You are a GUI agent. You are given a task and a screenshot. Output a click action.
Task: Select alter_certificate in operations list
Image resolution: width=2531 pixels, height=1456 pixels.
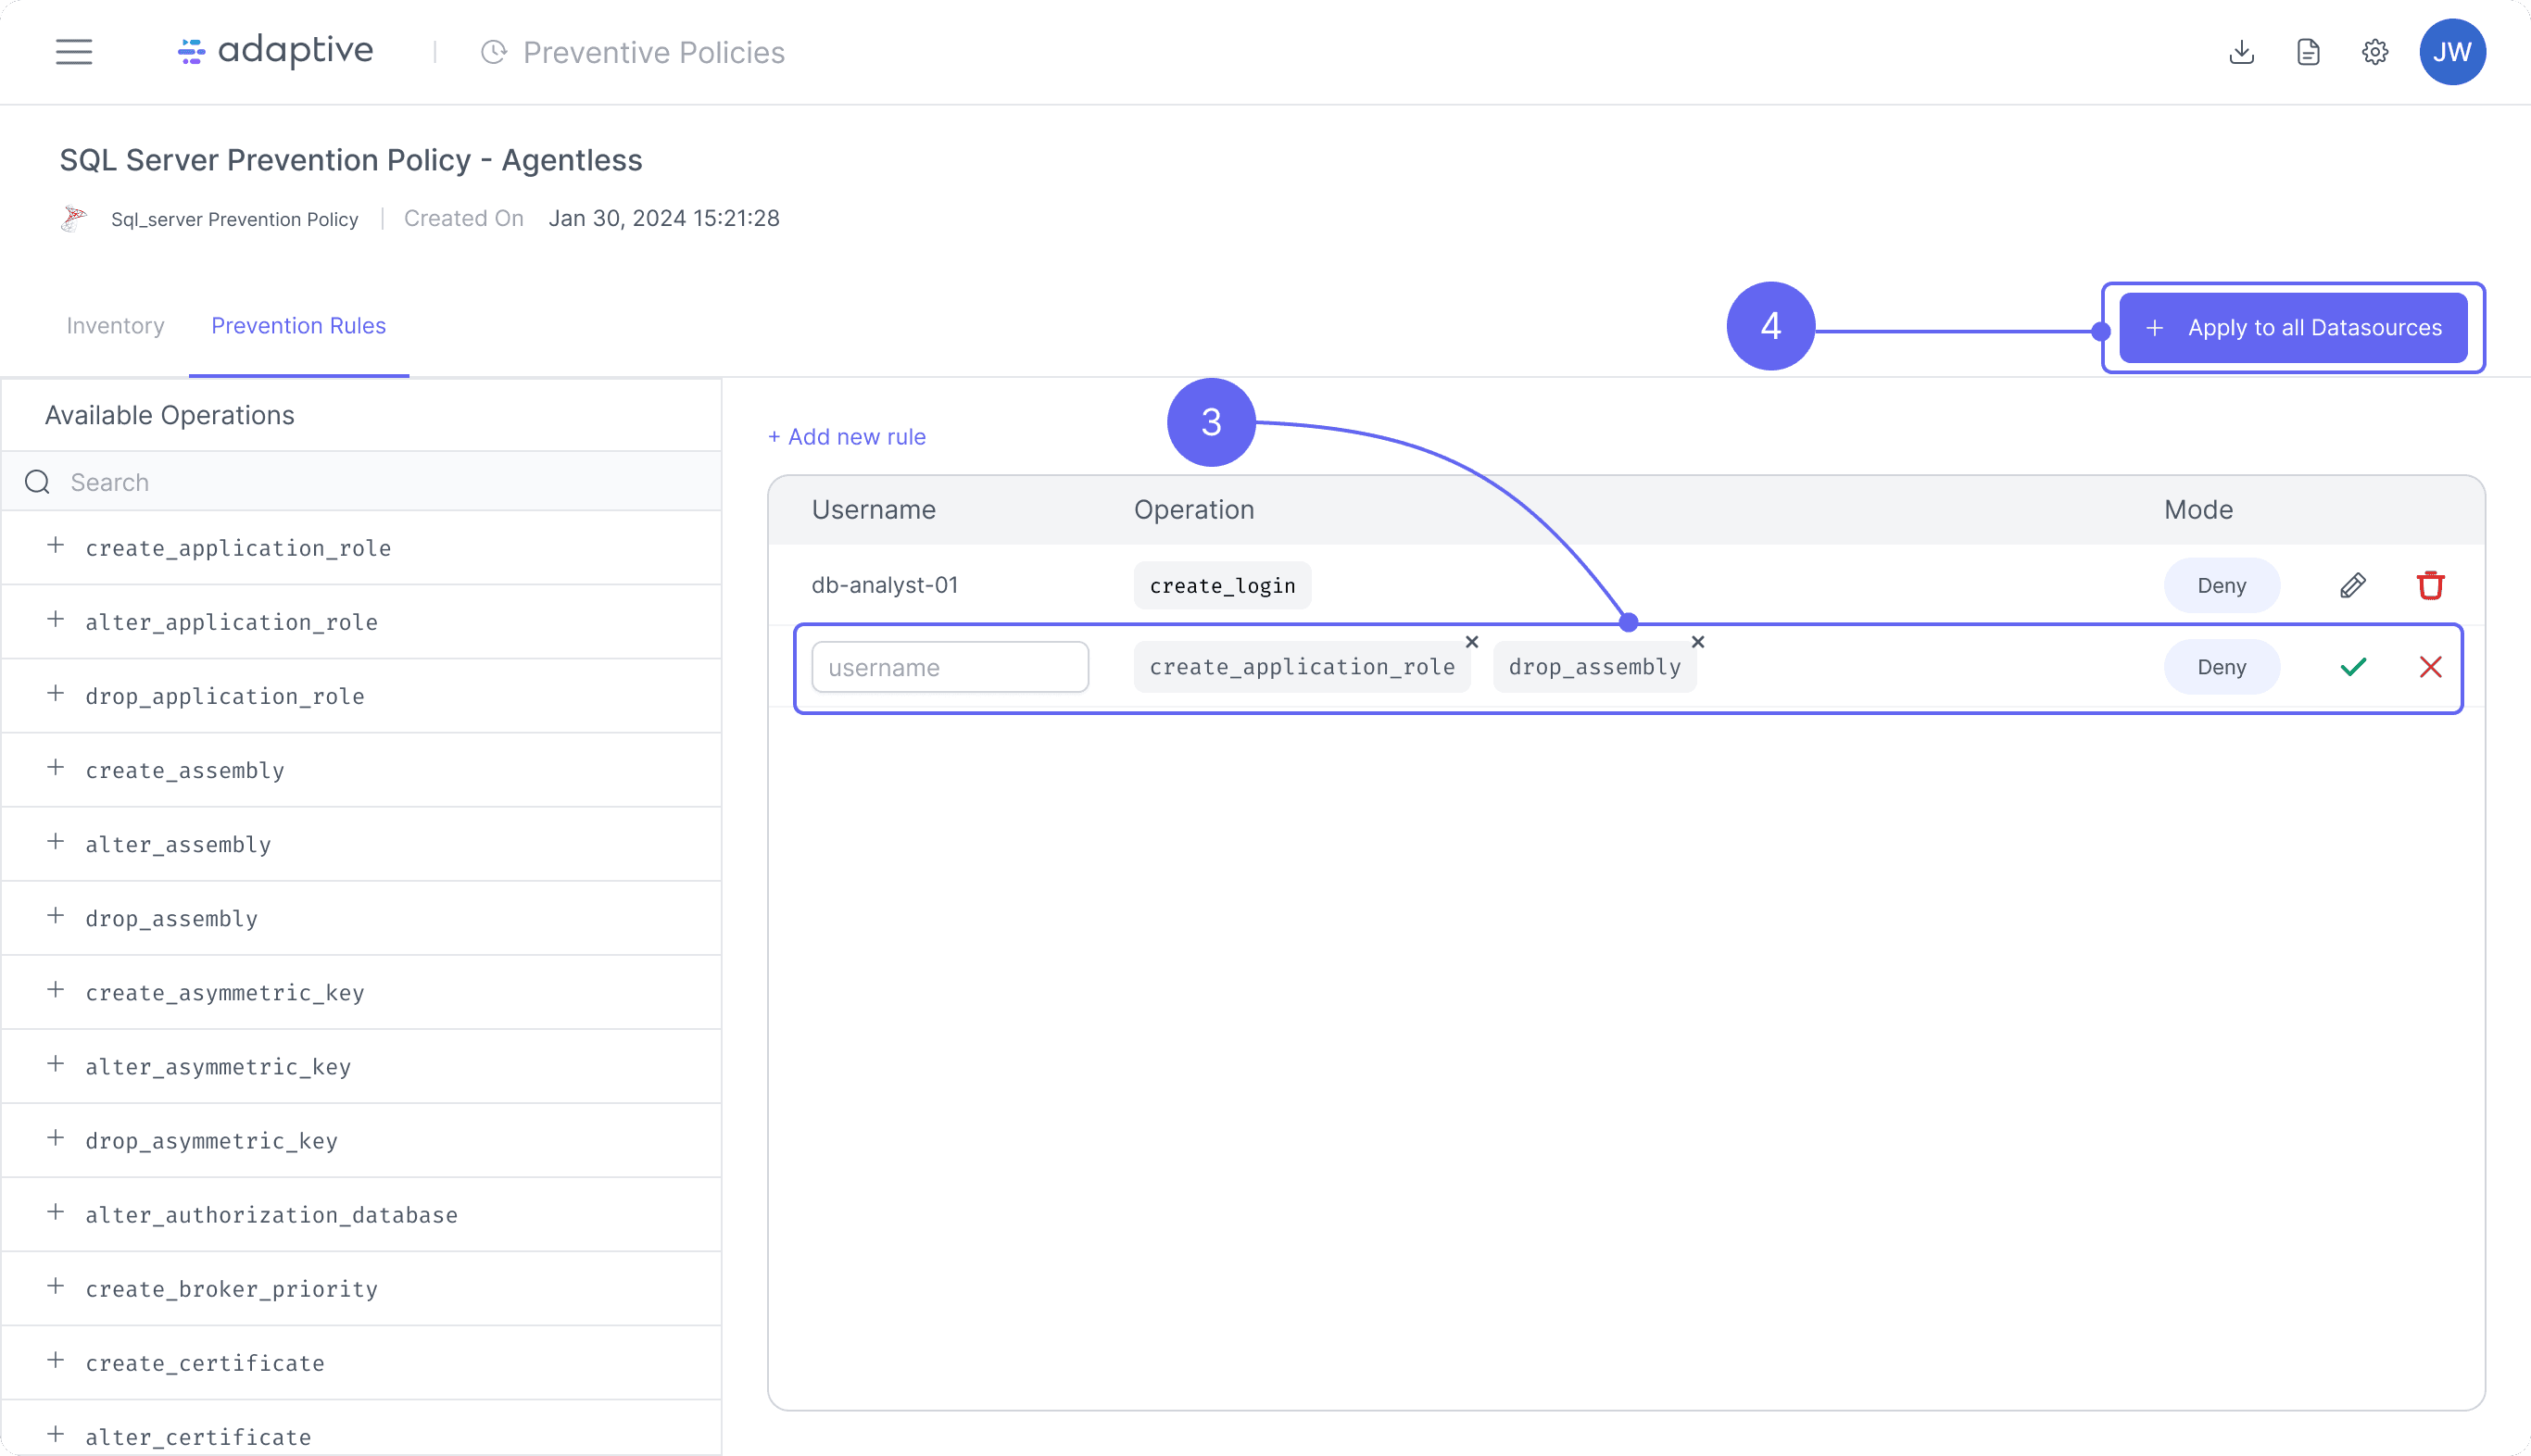pos(198,1436)
